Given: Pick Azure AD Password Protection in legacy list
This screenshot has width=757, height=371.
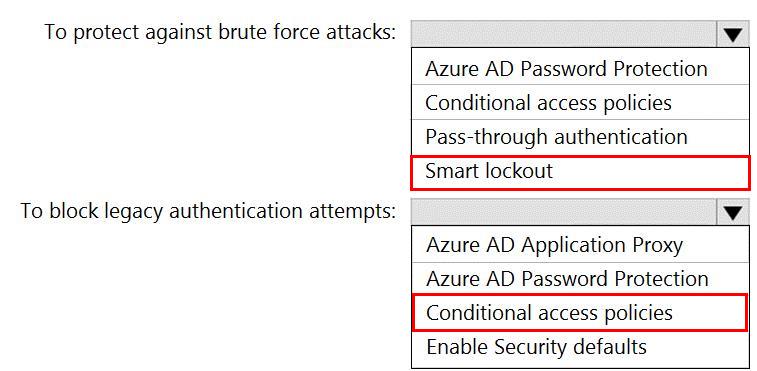Looking at the screenshot, I should coord(580,279).
